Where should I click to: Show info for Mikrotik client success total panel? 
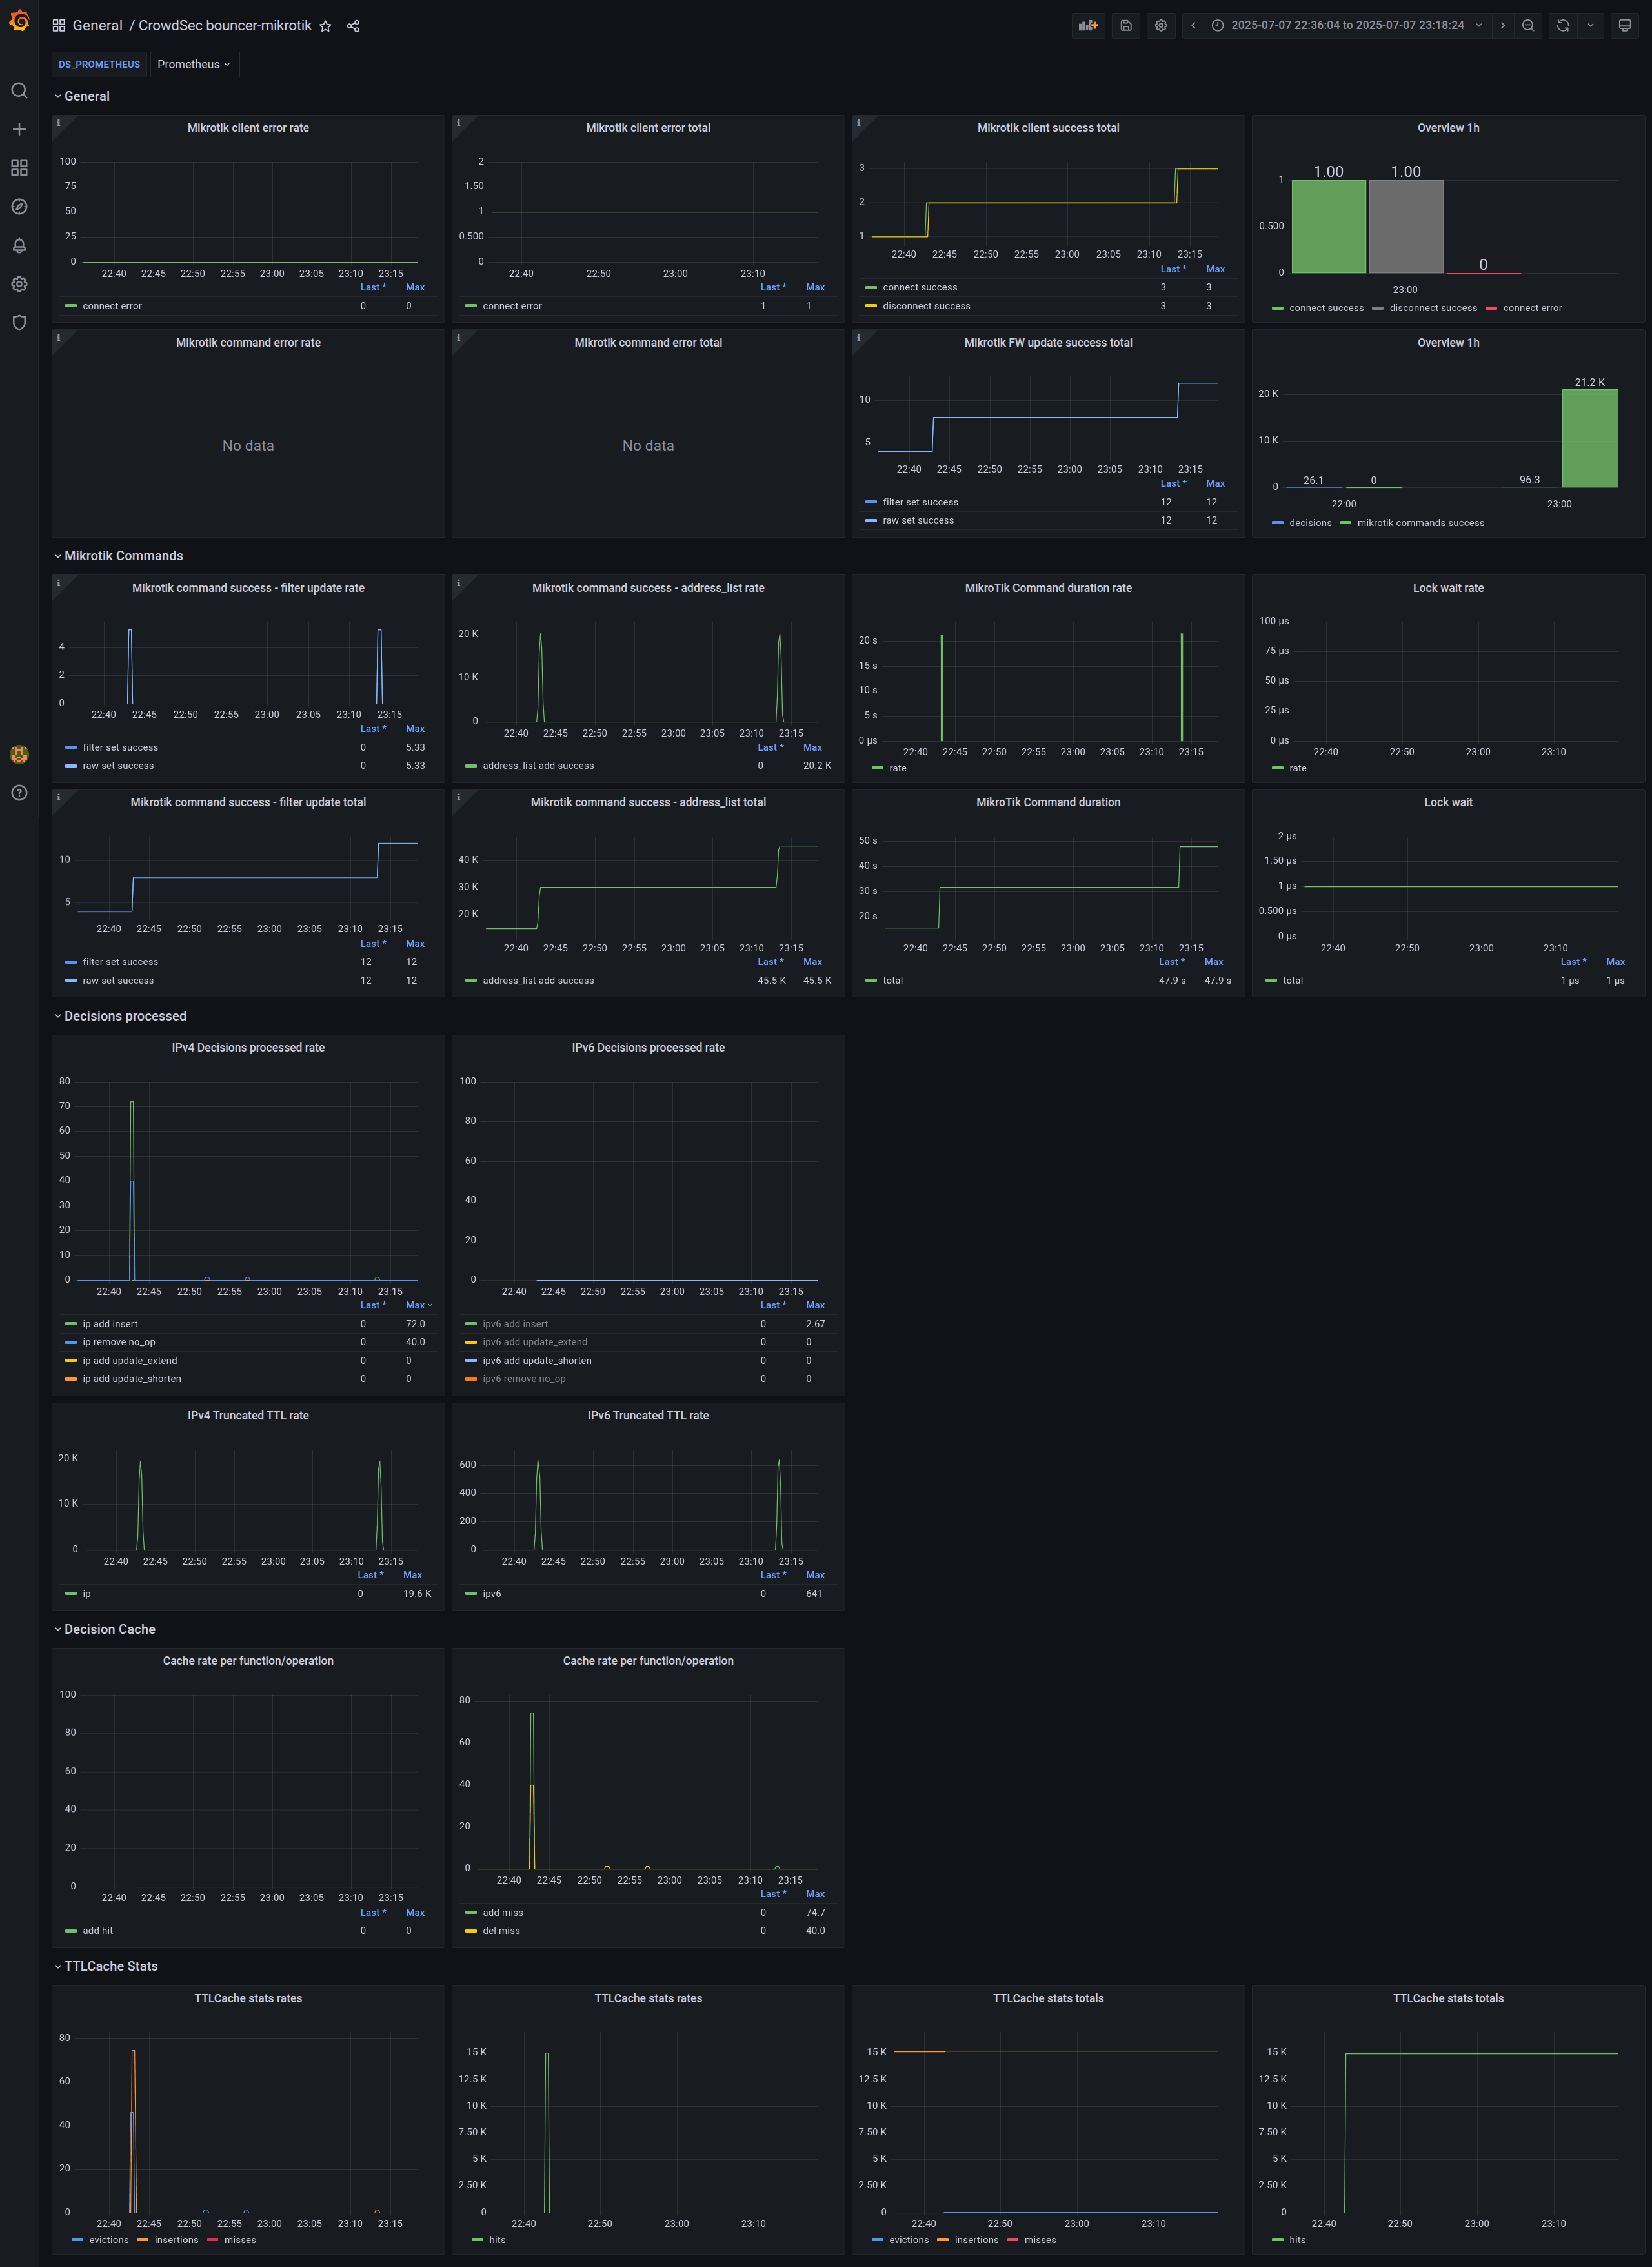pyautogui.click(x=858, y=123)
